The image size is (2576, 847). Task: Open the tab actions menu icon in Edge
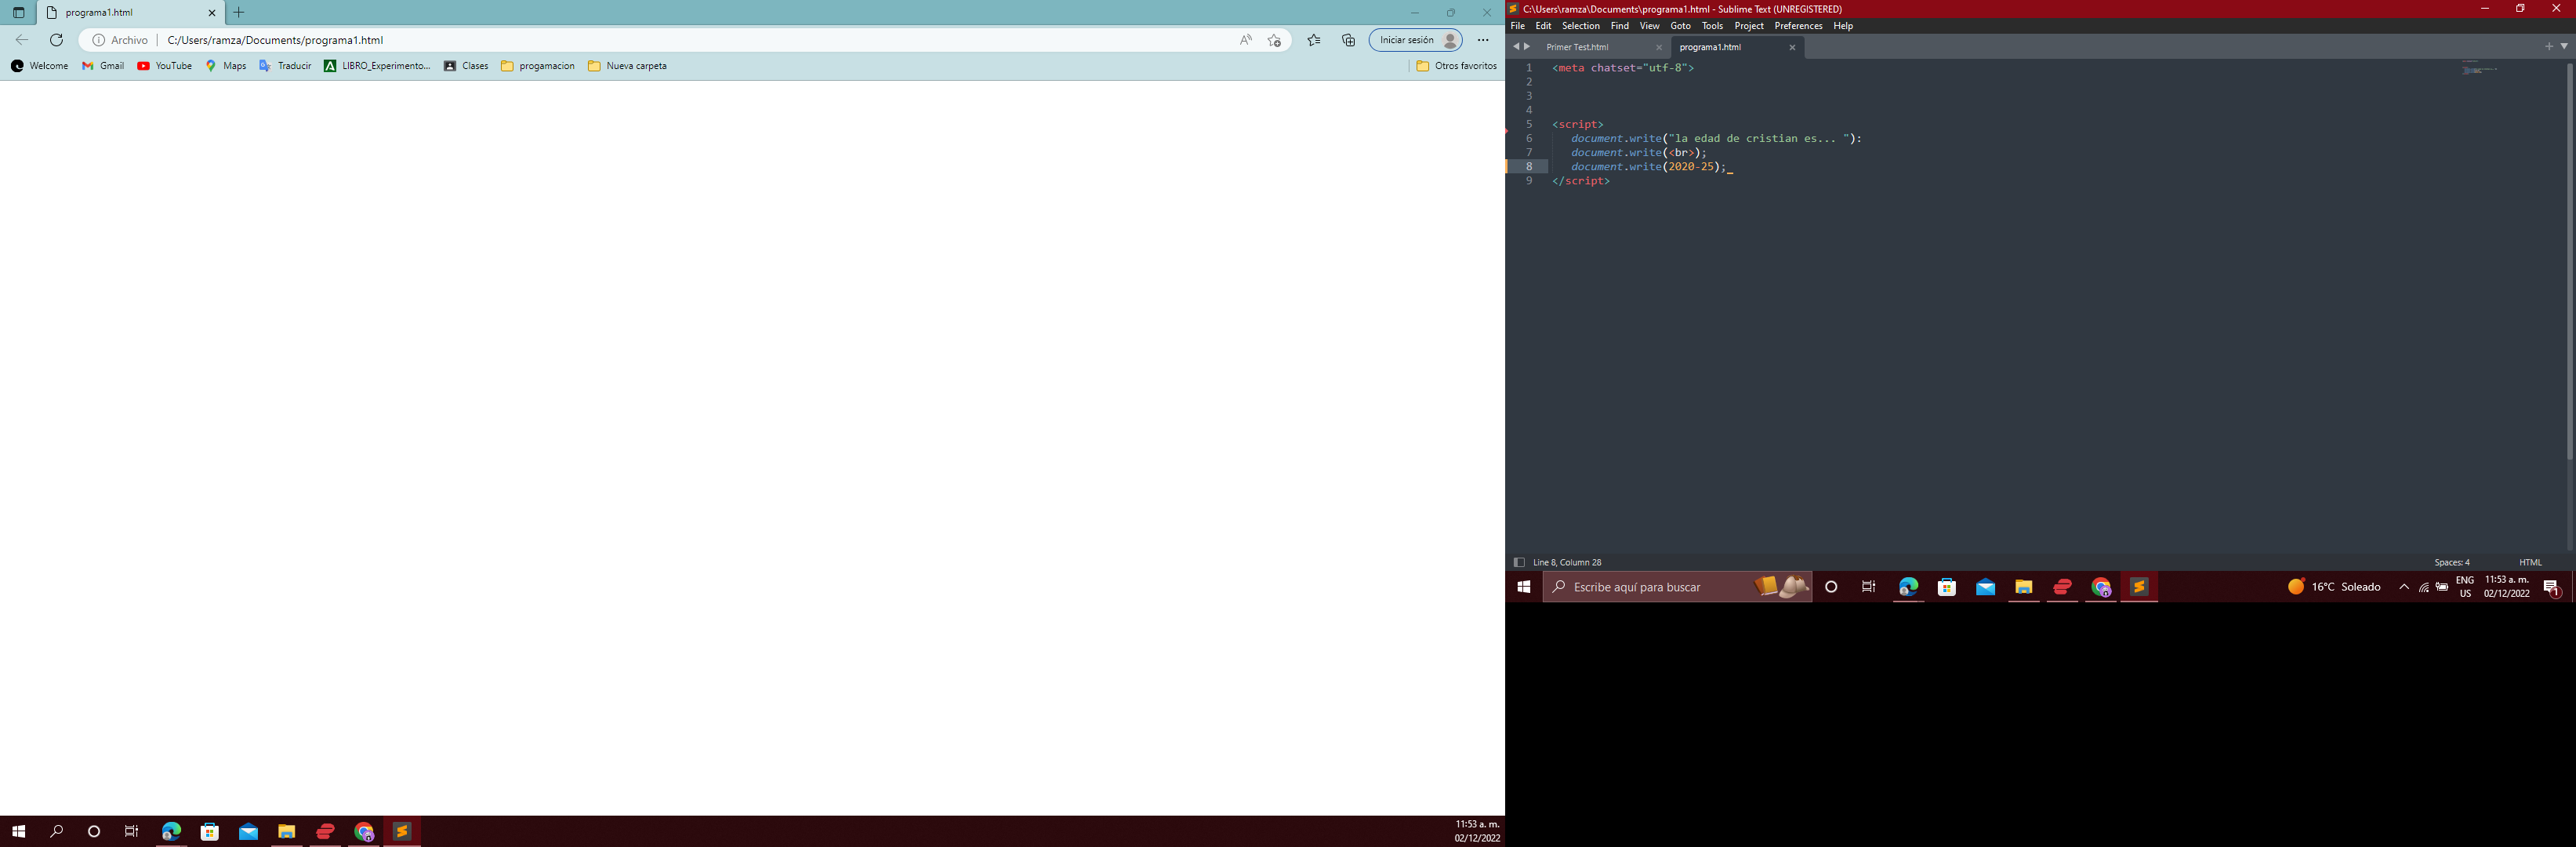[x=18, y=13]
